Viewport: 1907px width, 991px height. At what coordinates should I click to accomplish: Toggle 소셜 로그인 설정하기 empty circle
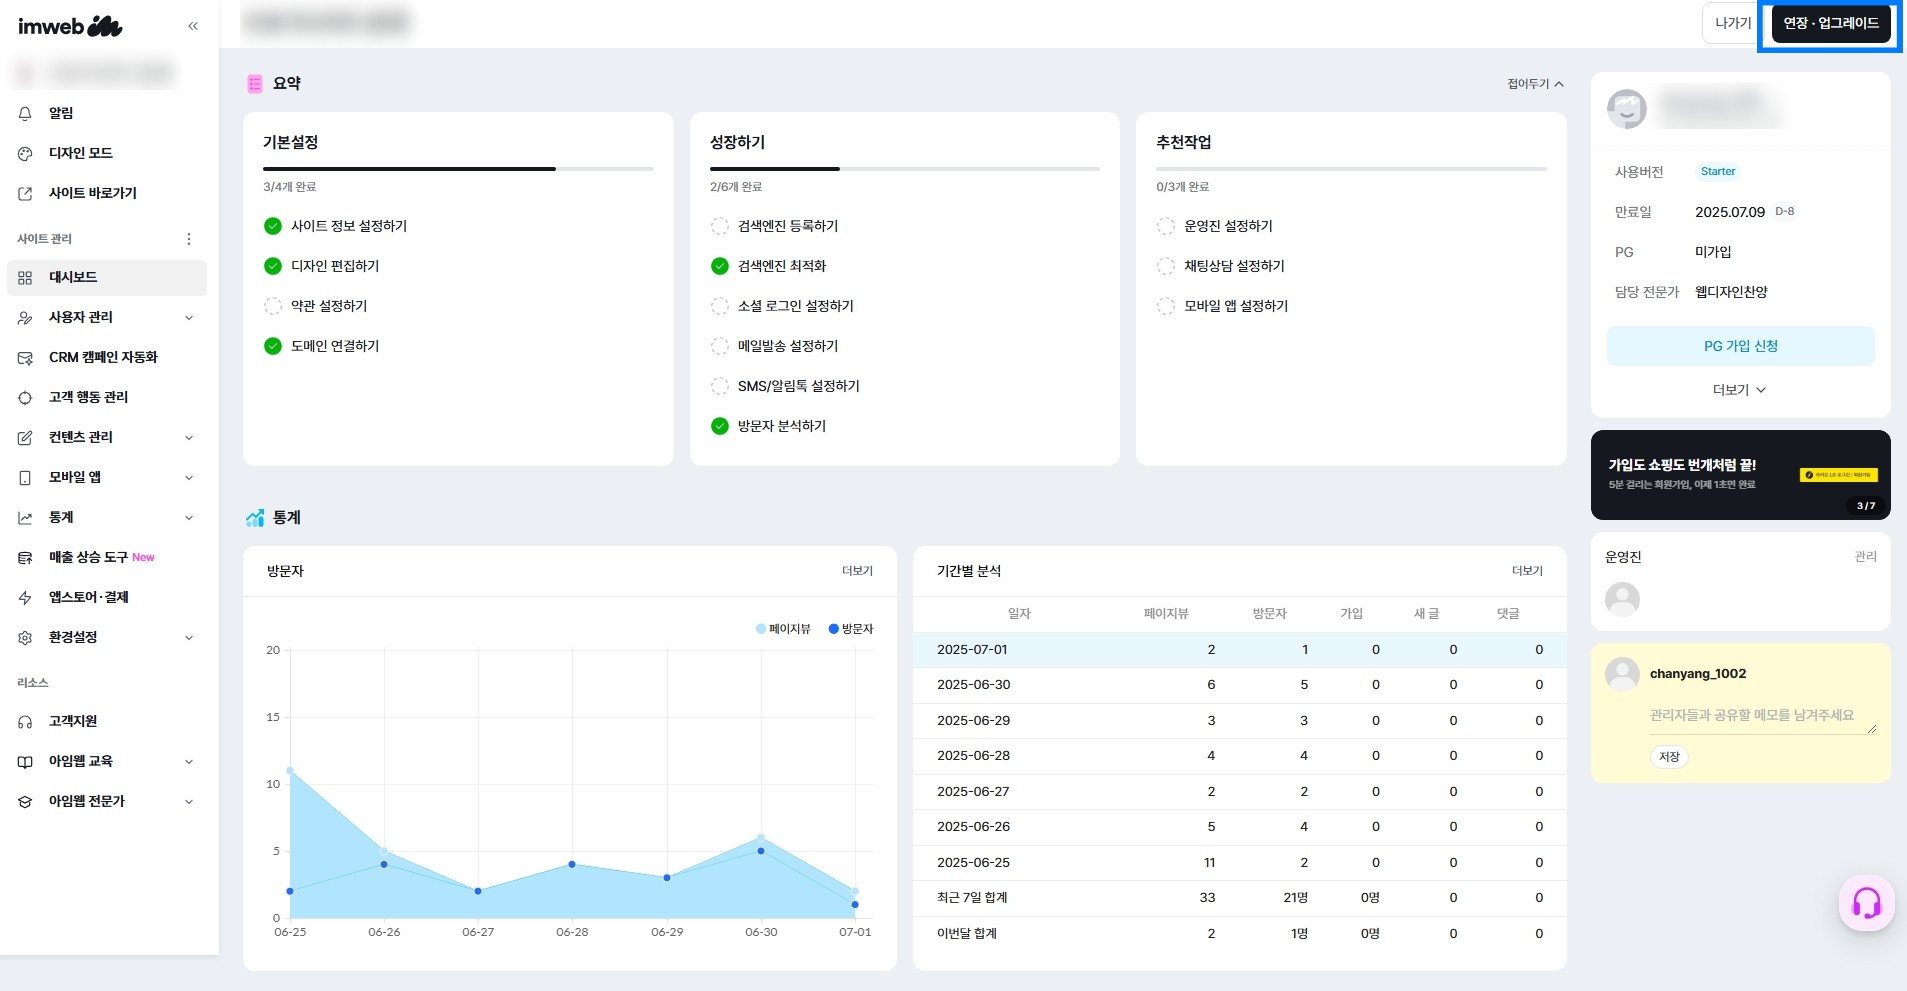pos(719,306)
